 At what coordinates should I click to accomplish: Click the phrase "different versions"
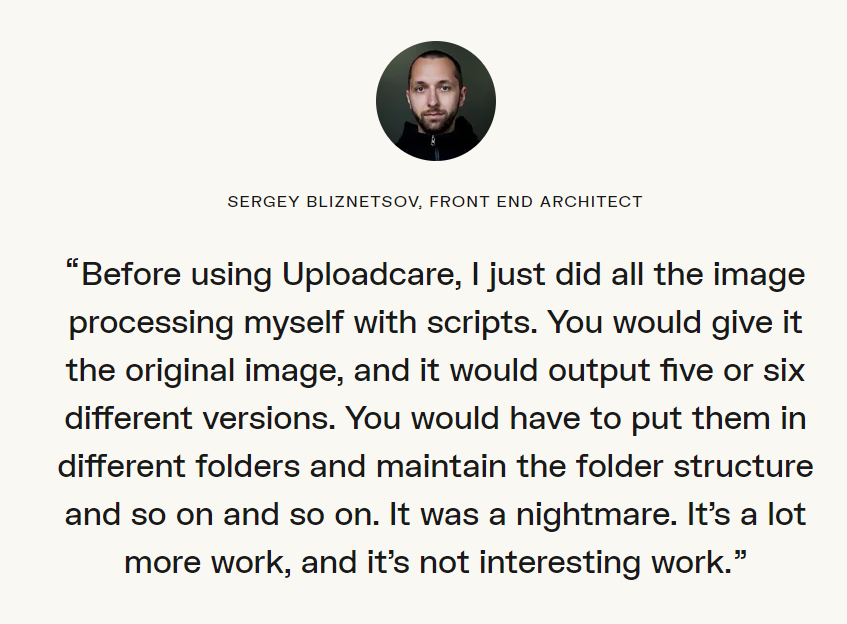(198, 419)
